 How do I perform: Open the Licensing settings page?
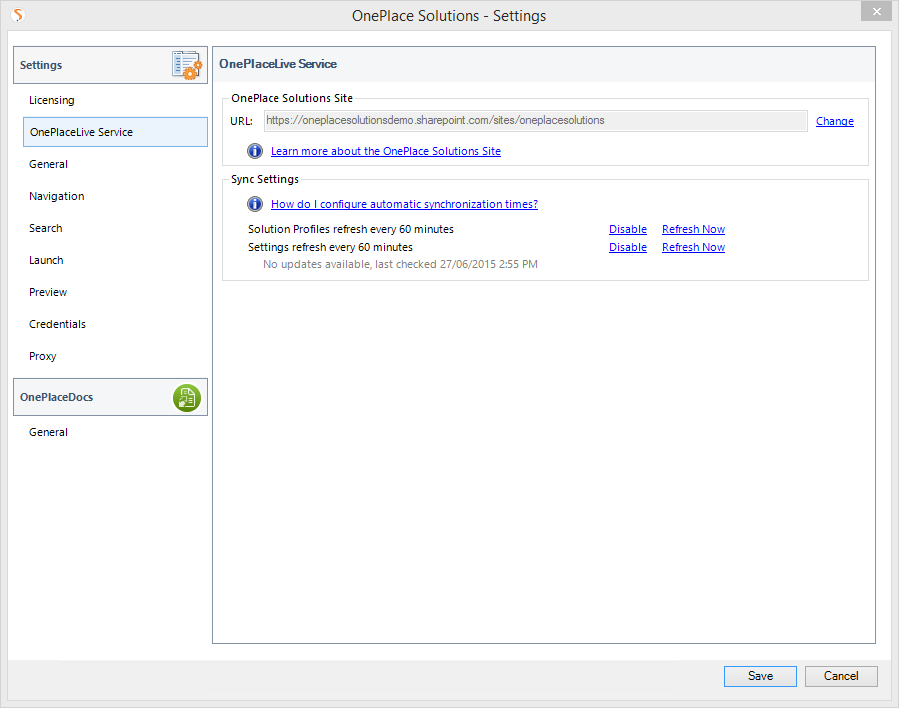click(x=52, y=100)
